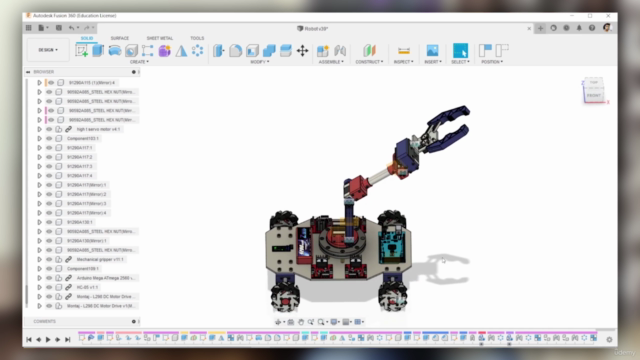Viewport: 640px width, 360px height.
Task: Switch to the Surface tab
Action: (x=120, y=38)
